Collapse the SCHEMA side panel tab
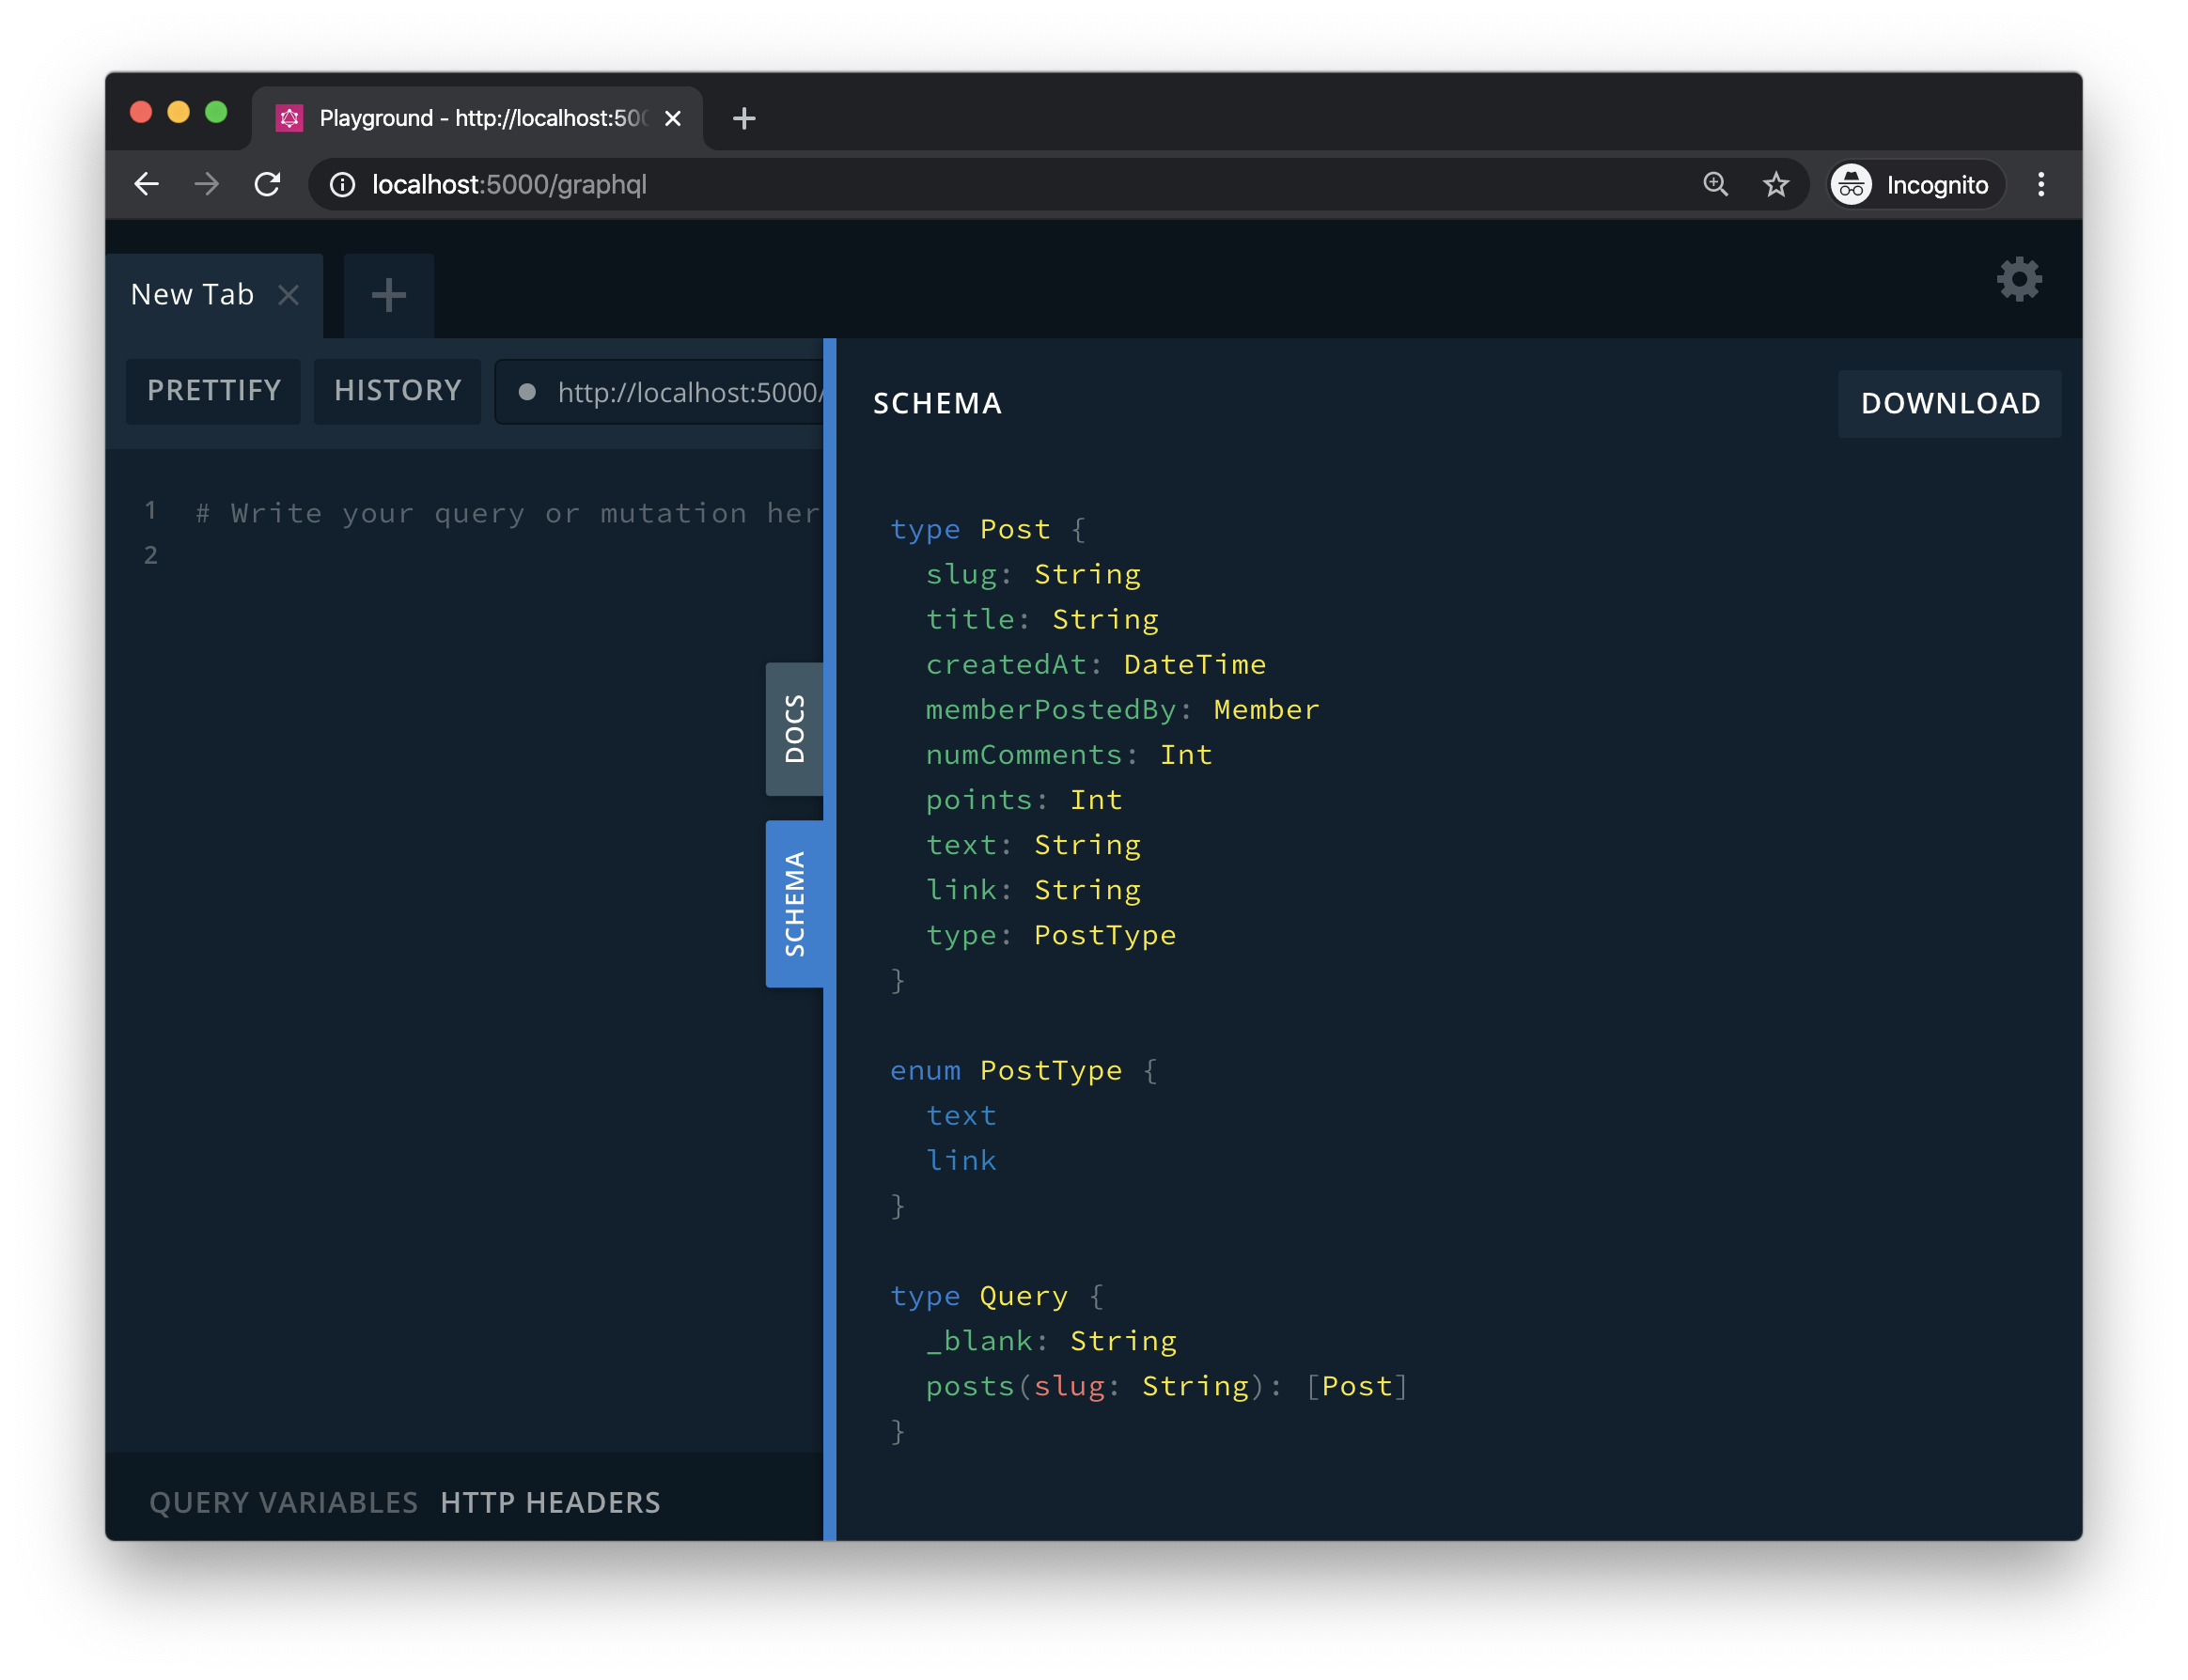This screenshot has width=2188, height=1680. (x=794, y=903)
